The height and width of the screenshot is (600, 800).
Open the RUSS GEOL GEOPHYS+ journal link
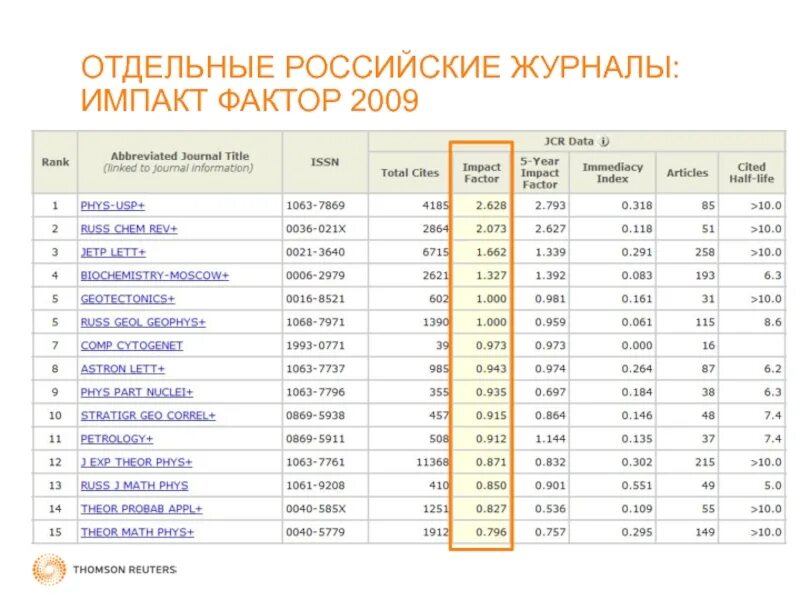[x=143, y=322]
